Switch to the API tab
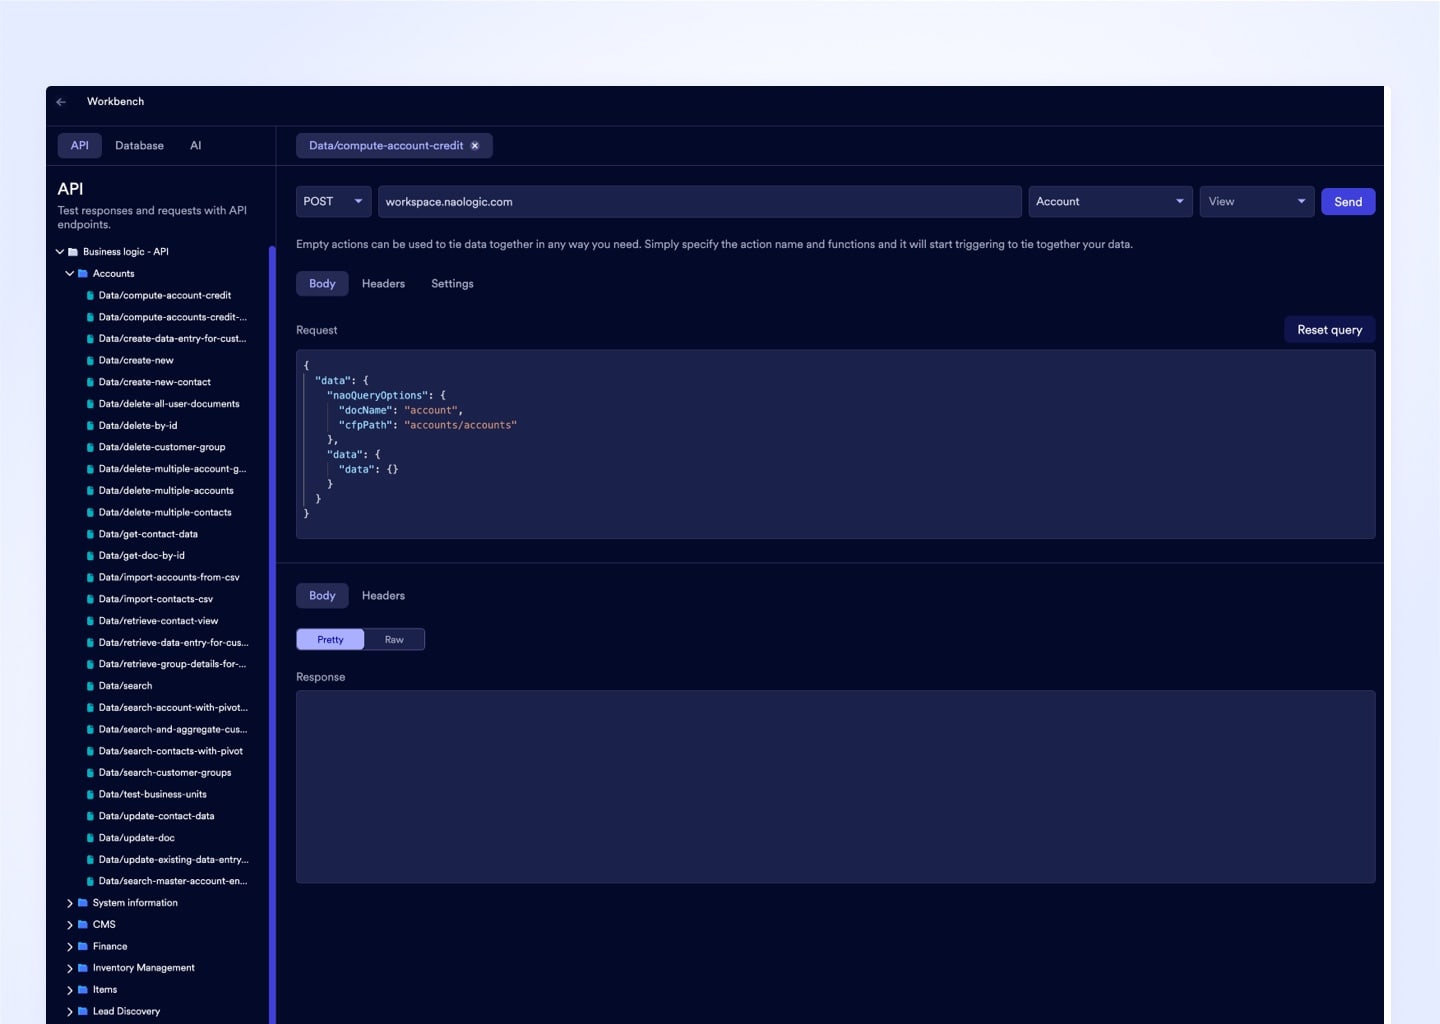The height and width of the screenshot is (1024, 1440). click(x=79, y=146)
